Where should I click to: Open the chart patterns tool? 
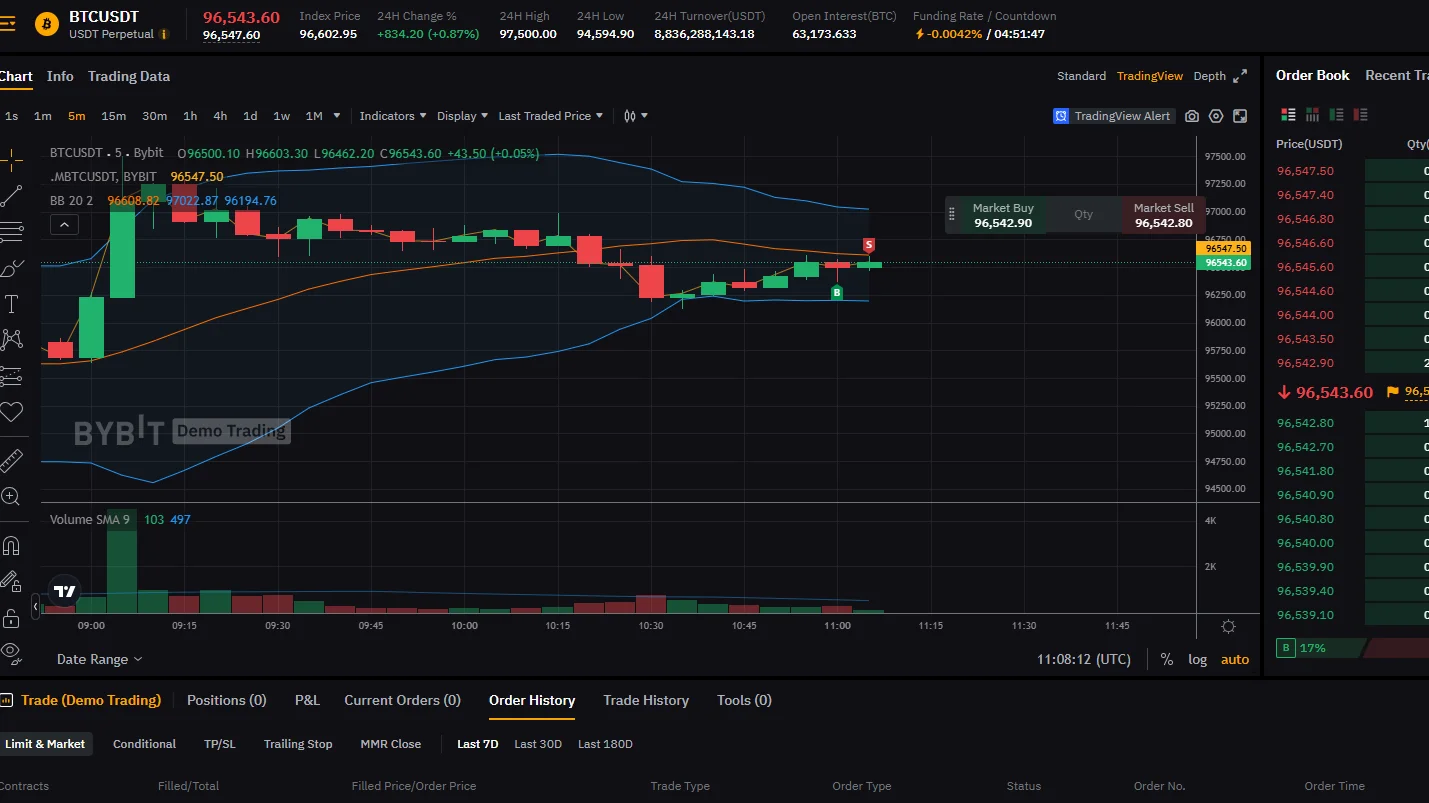click(x=11, y=340)
